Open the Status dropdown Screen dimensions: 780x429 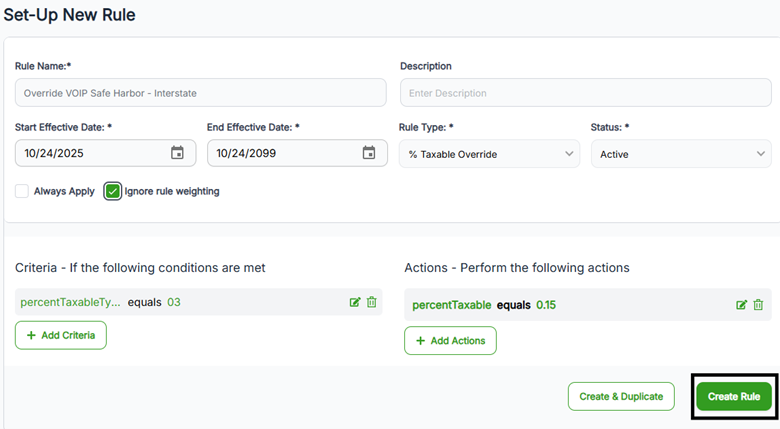click(x=680, y=154)
